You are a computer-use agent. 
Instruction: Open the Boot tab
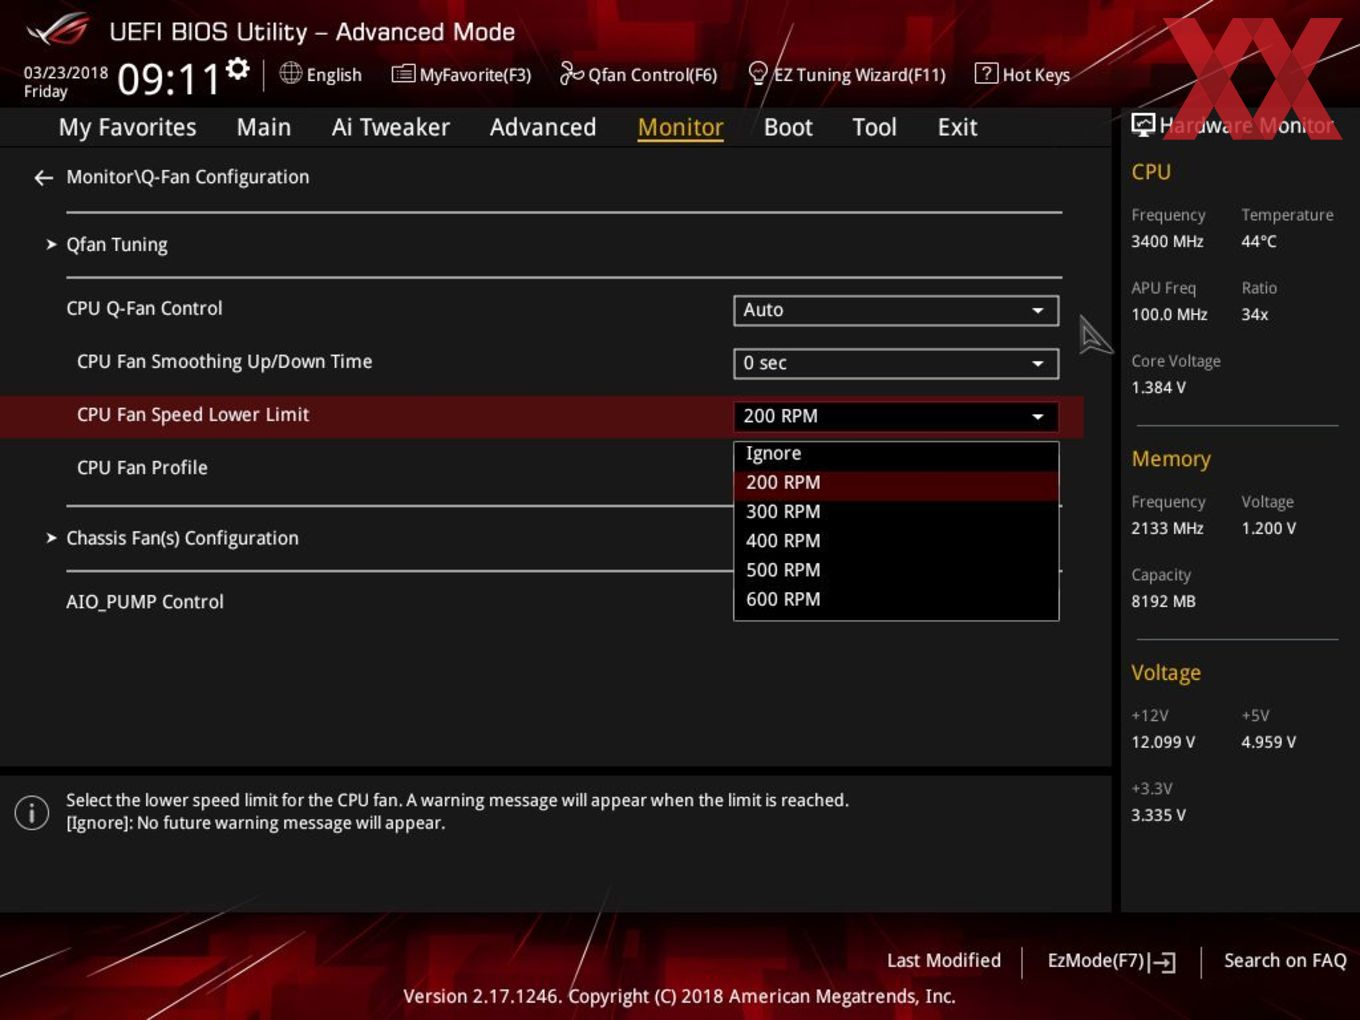click(788, 127)
